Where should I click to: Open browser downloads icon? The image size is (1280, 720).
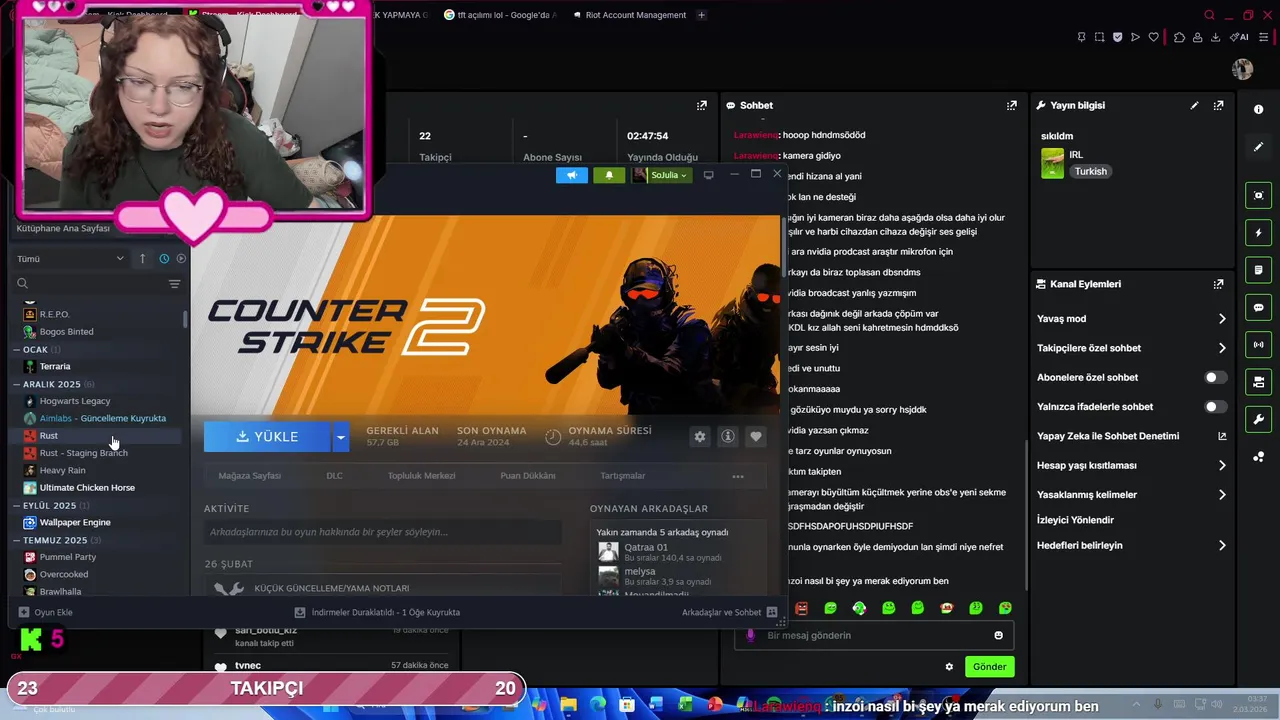coord(1215,37)
